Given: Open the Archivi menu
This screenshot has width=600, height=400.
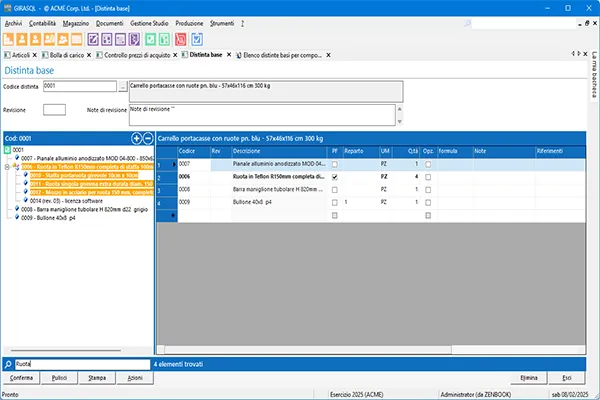Looking at the screenshot, I should point(13,23).
